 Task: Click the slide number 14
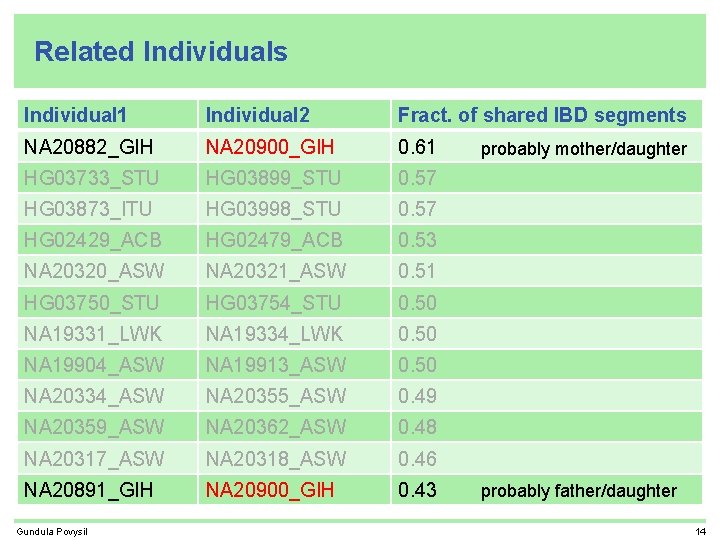(x=700, y=532)
